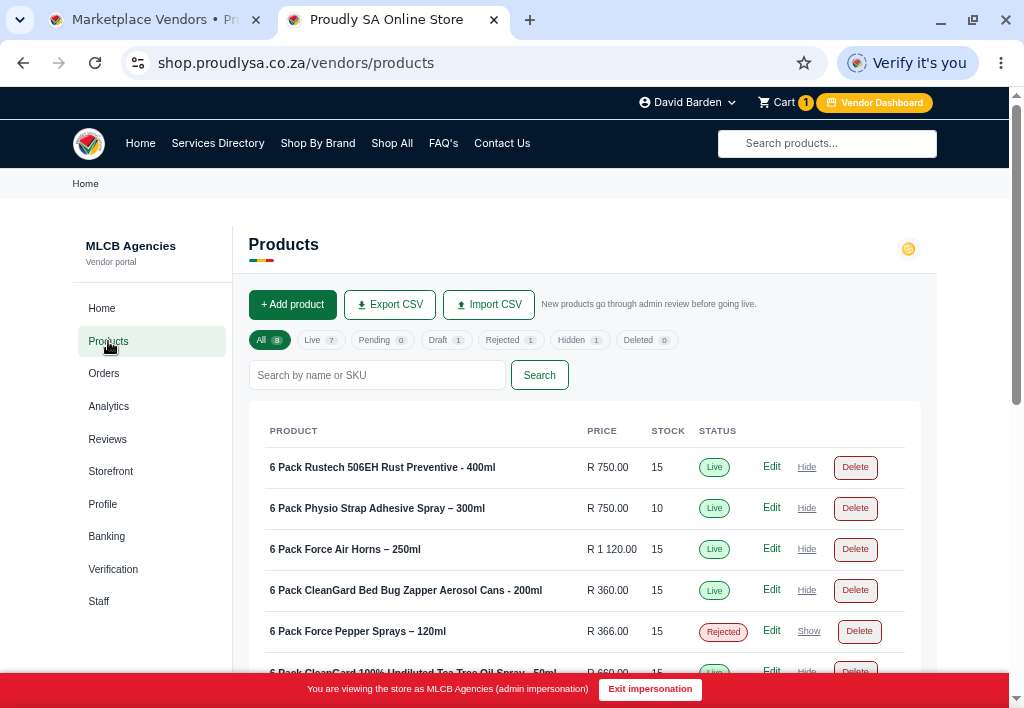Image resolution: width=1024 pixels, height=708 pixels.
Task: Select Products in vendor sidebar
Action: tap(152, 342)
